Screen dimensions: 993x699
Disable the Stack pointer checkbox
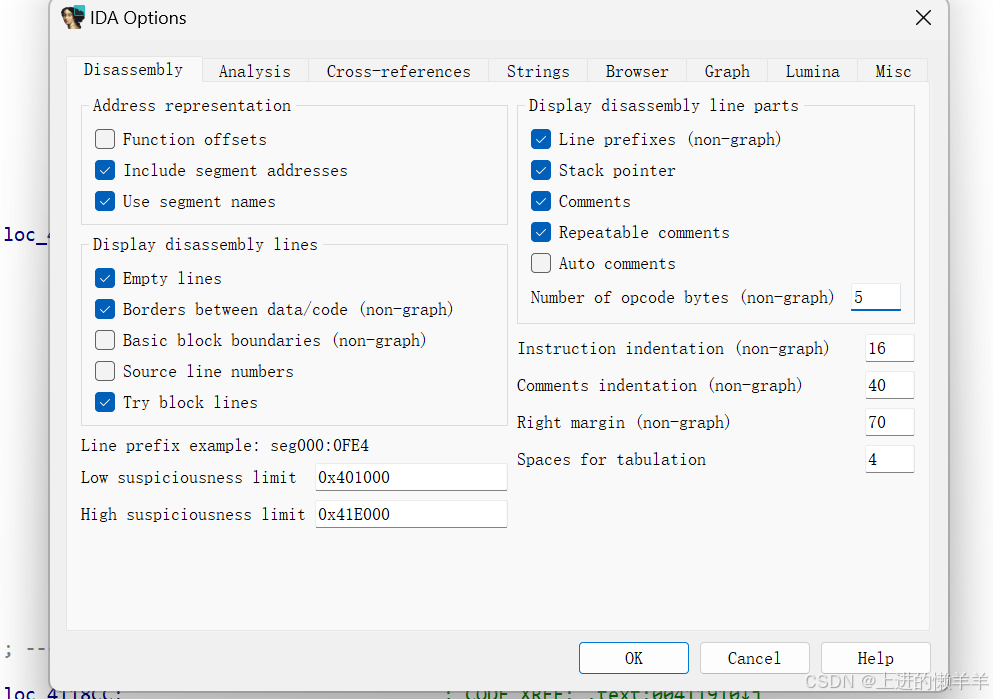(x=541, y=170)
